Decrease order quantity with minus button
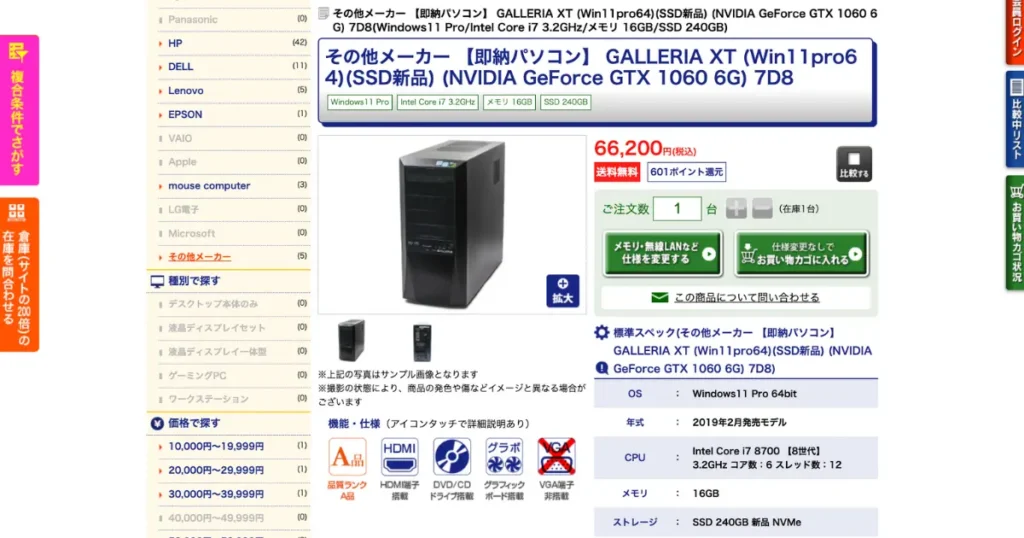This screenshot has width=1024, height=538. click(762, 209)
